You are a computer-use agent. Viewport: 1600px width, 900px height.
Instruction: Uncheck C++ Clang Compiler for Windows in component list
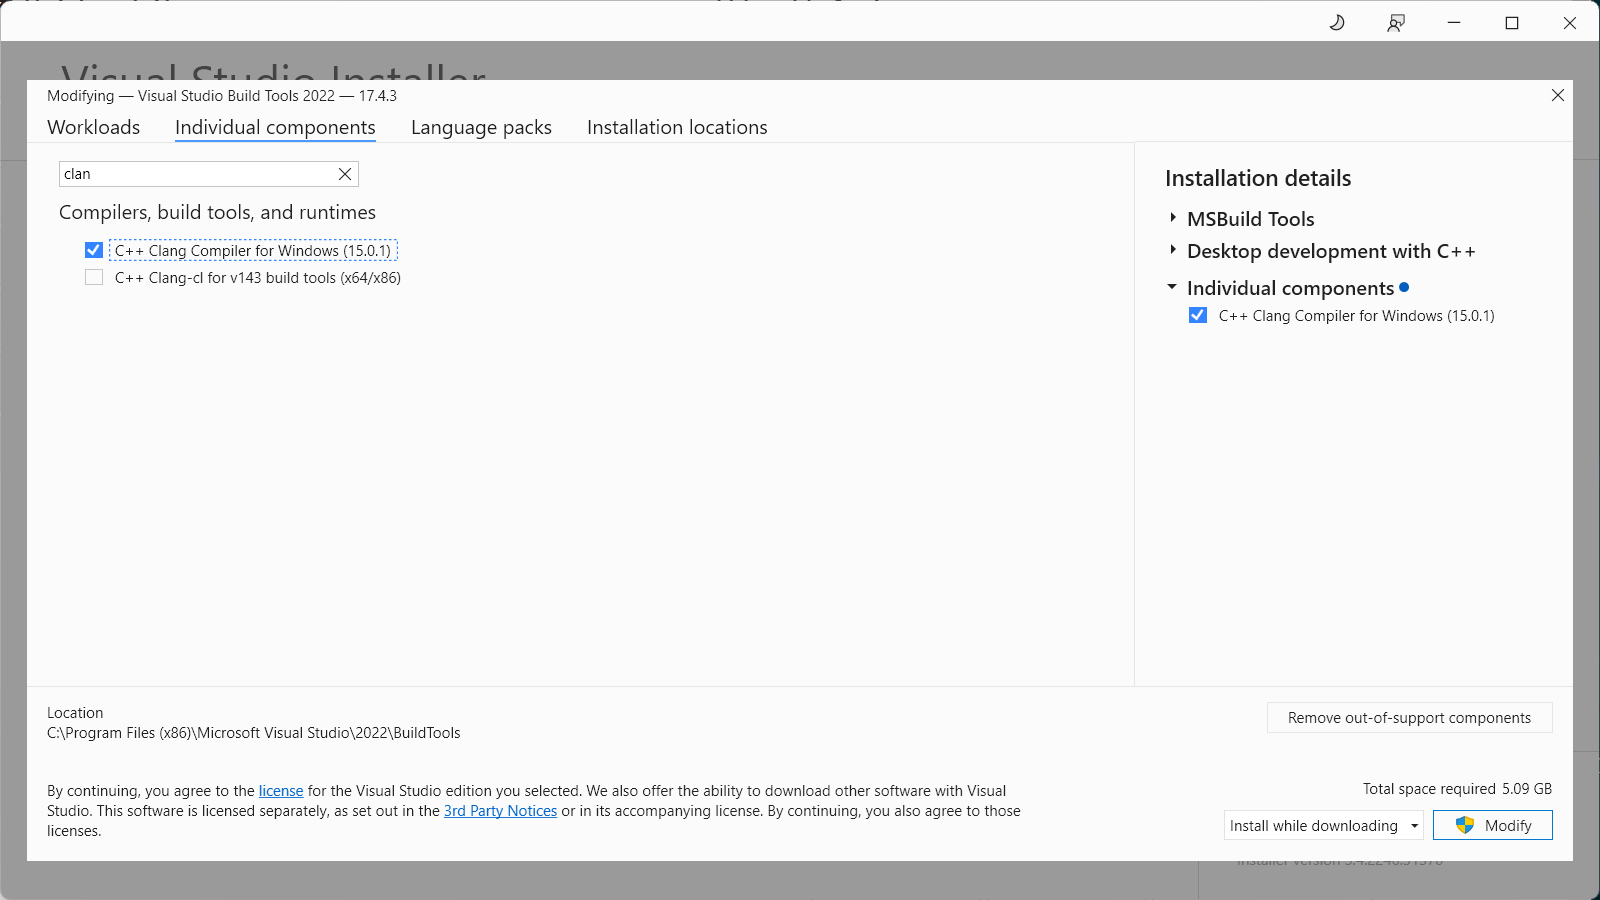click(94, 250)
